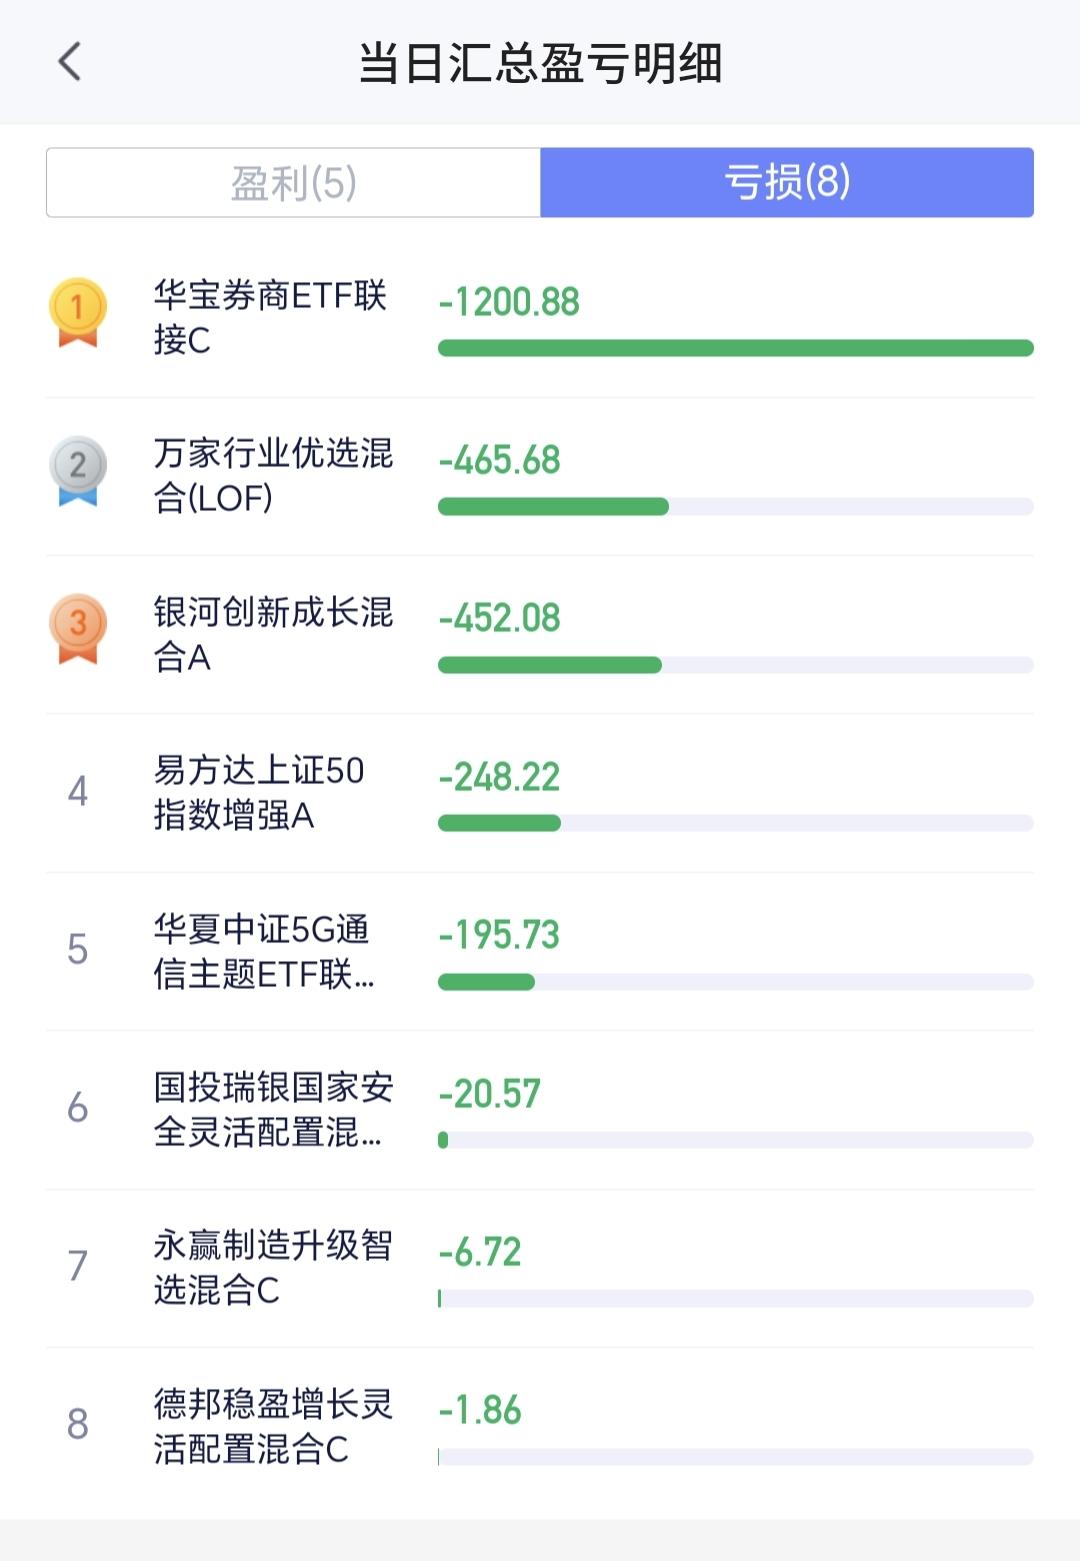
Task: Click the -195.73 loss value
Action: [499, 935]
